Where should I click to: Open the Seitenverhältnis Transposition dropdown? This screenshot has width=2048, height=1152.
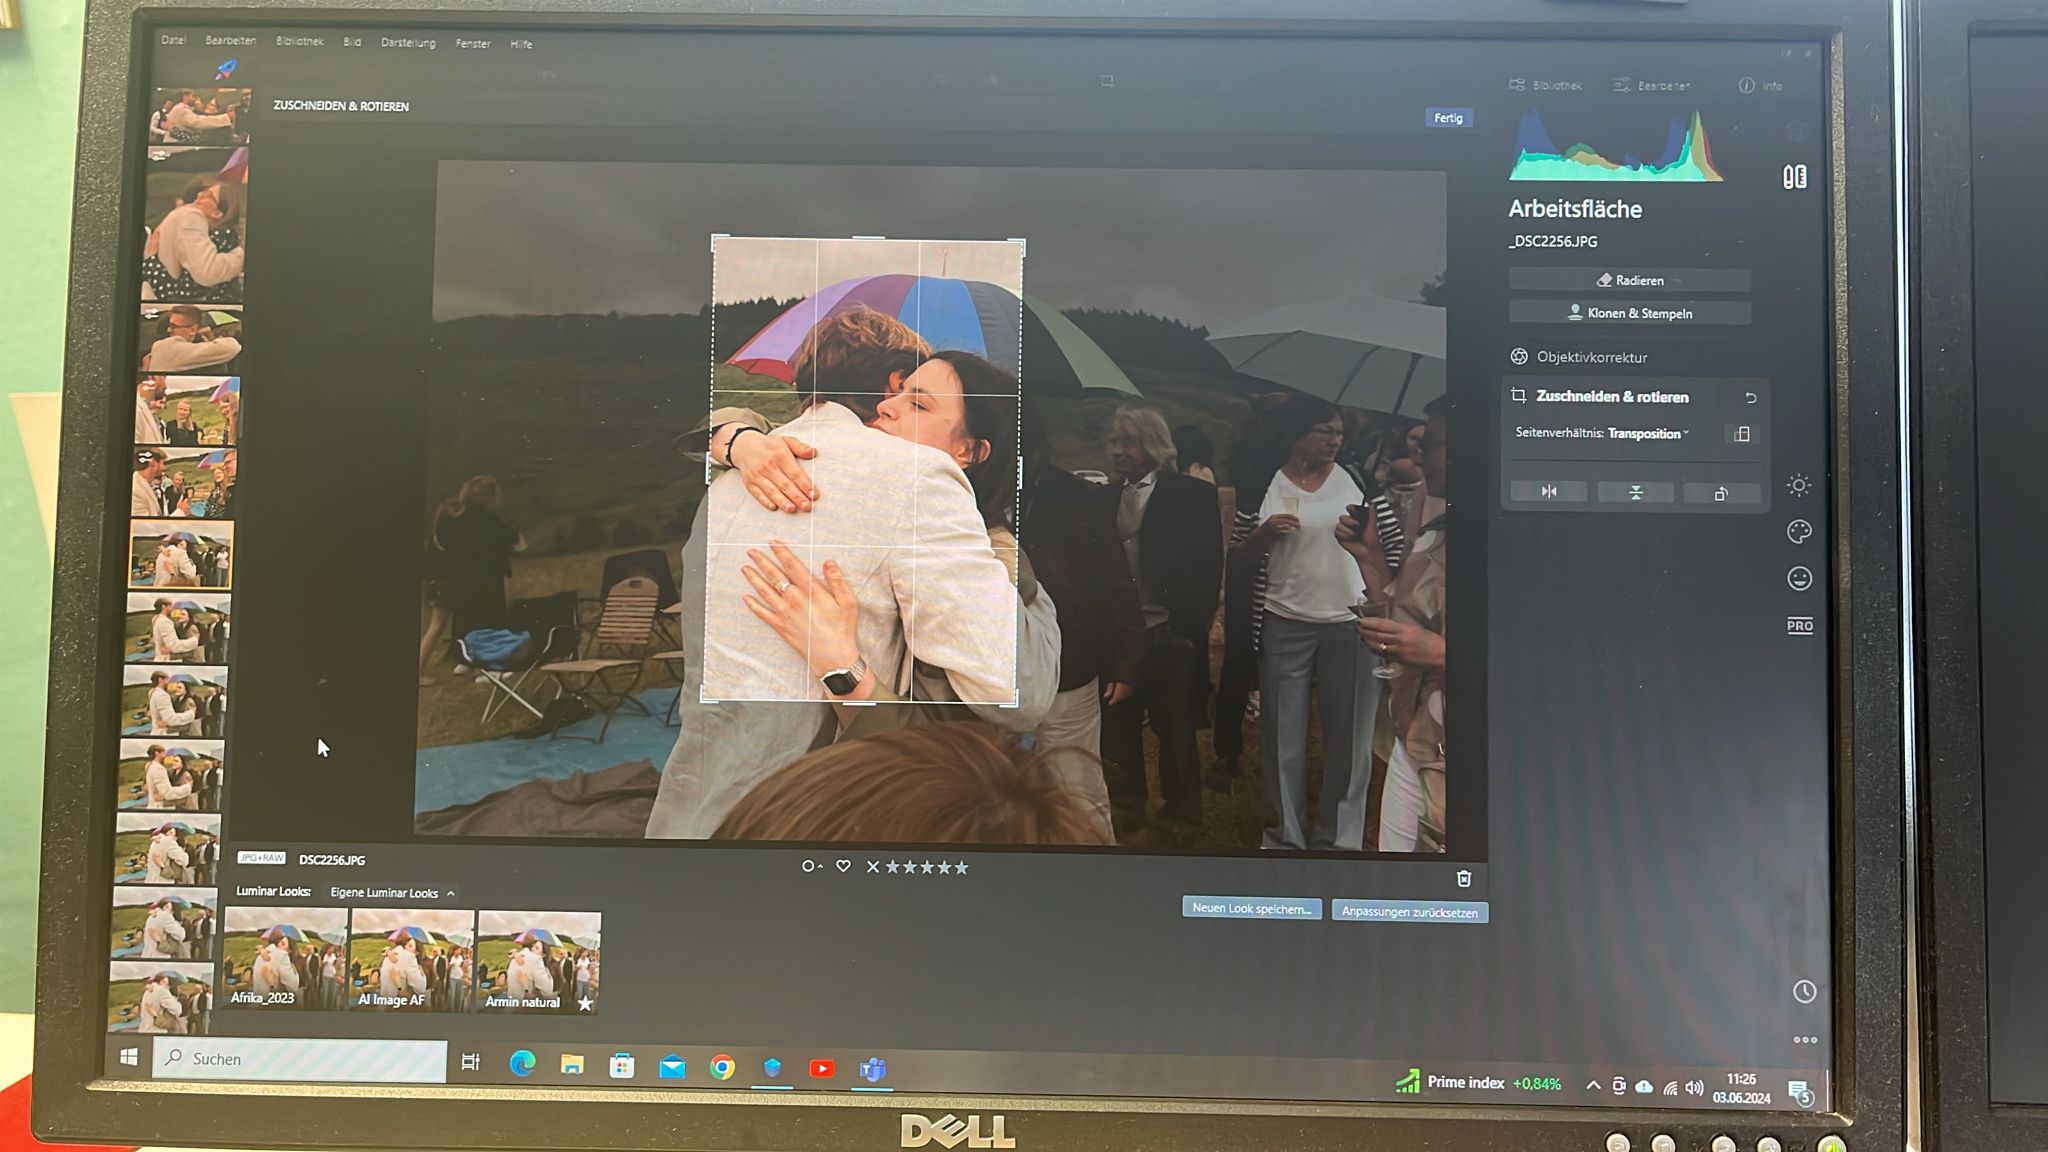pos(1648,433)
